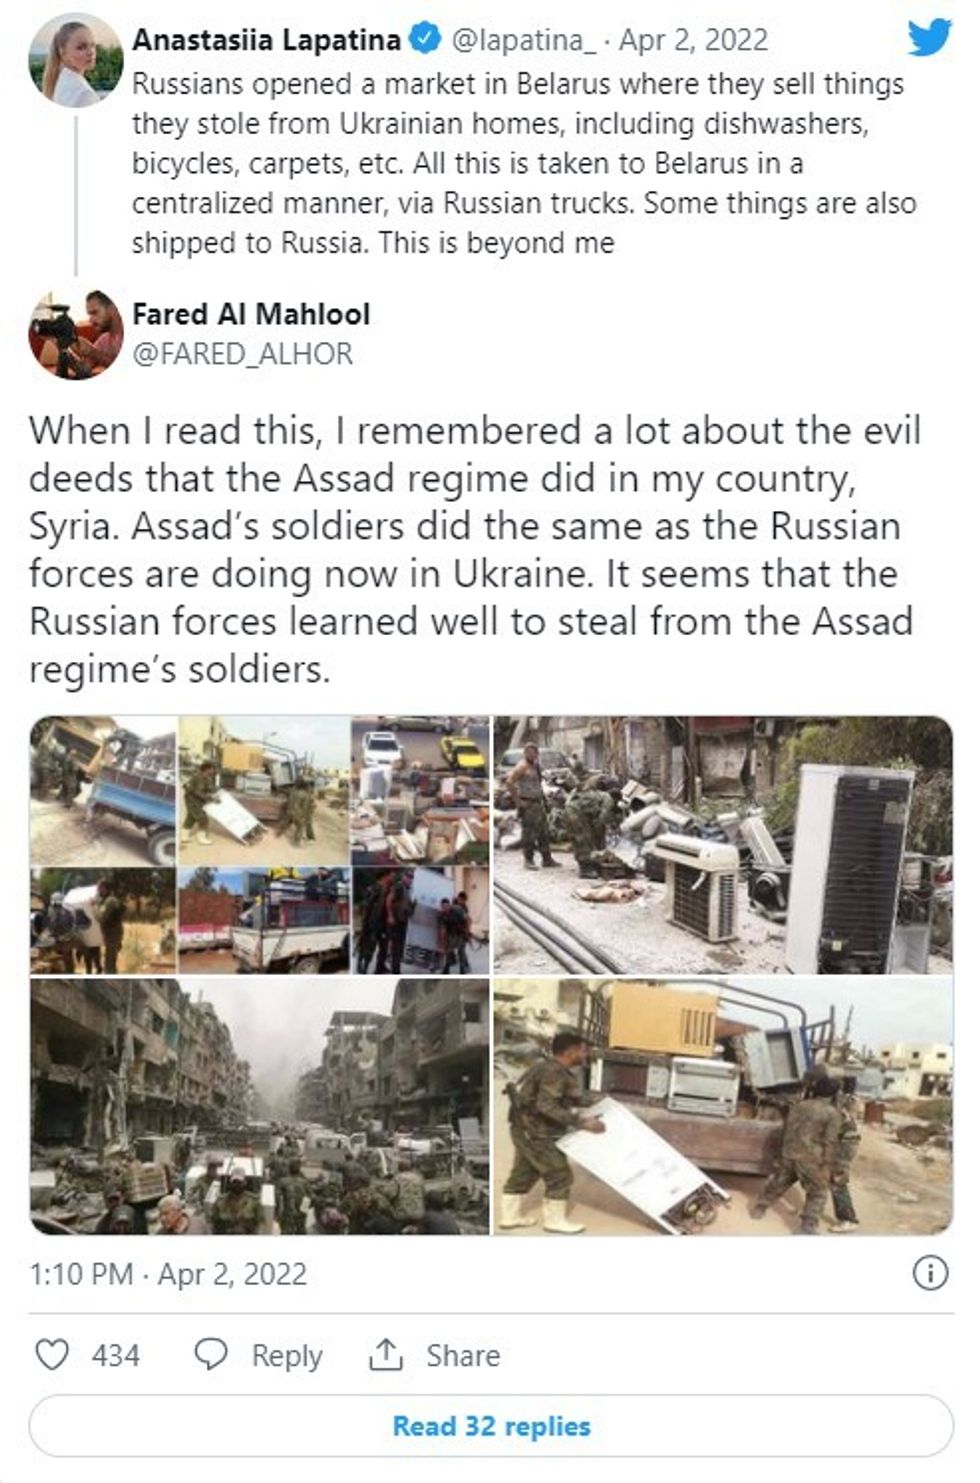Click the quoted tweet's Apr 2, 2022 date
Viewport: 980px width, 1483px height.
click(x=693, y=40)
